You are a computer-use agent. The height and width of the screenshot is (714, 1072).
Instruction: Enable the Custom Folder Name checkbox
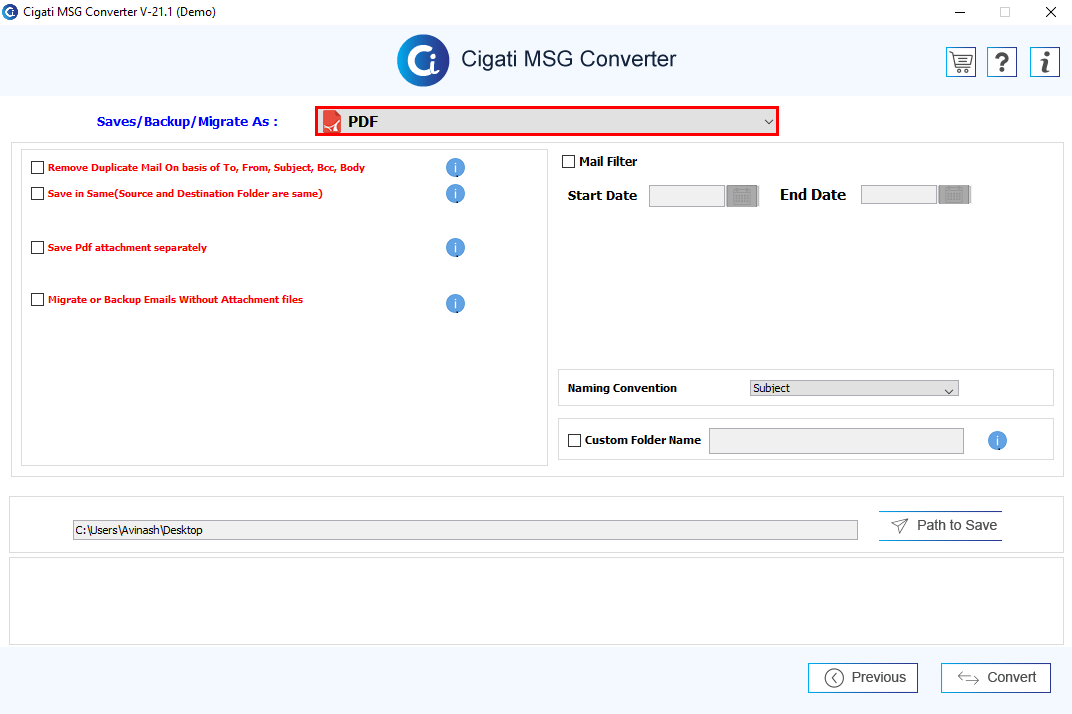[574, 440]
